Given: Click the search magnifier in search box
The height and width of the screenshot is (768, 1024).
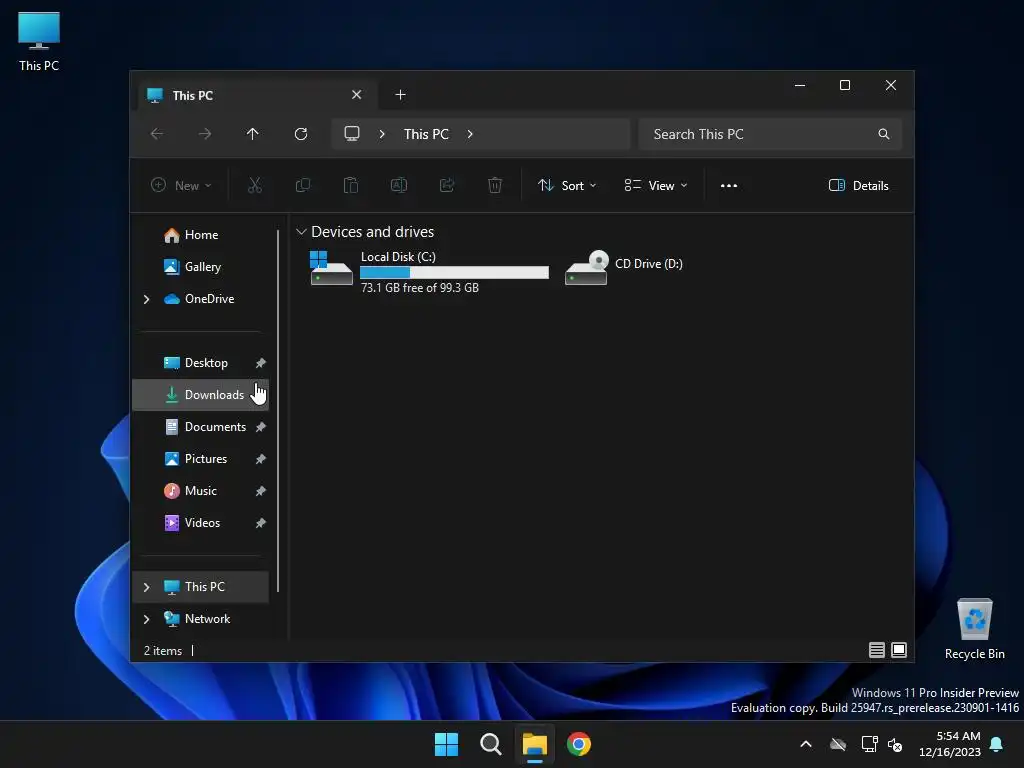Looking at the screenshot, I should tap(884, 134).
